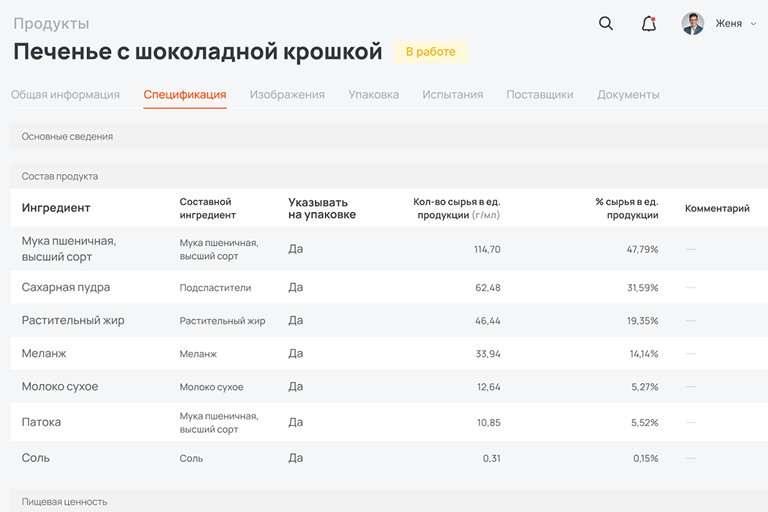This screenshot has width=768, height=512.
Task: Collapse the Состав продукта section
Action: pos(60,176)
